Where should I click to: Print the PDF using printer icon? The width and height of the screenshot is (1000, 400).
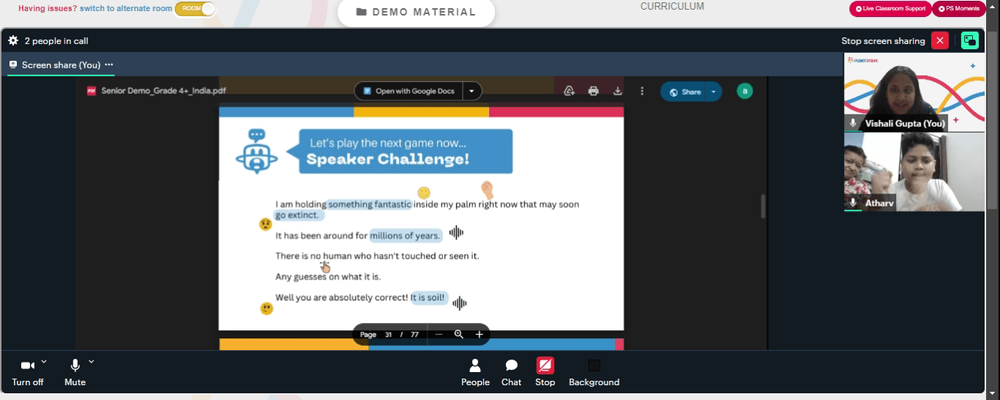pyautogui.click(x=593, y=91)
